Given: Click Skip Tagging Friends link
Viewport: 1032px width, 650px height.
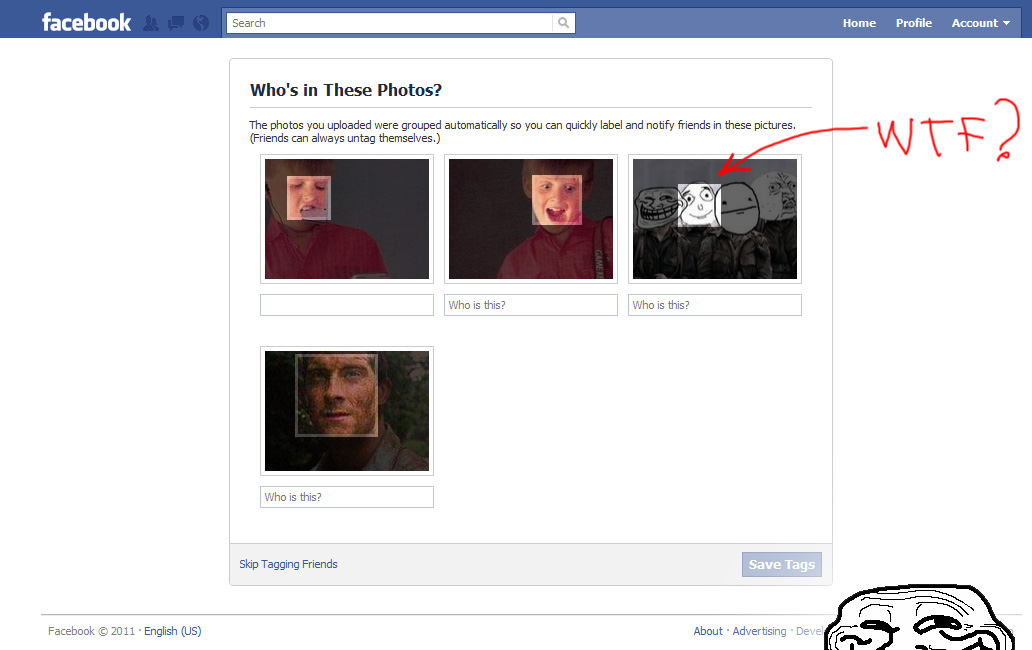Looking at the screenshot, I should pos(288,564).
